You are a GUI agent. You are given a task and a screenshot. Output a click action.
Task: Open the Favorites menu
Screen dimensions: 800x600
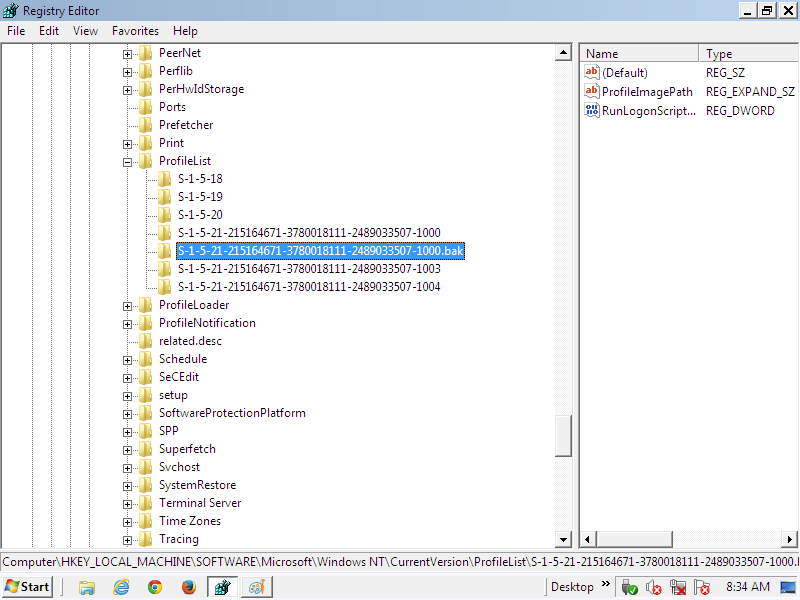point(135,31)
